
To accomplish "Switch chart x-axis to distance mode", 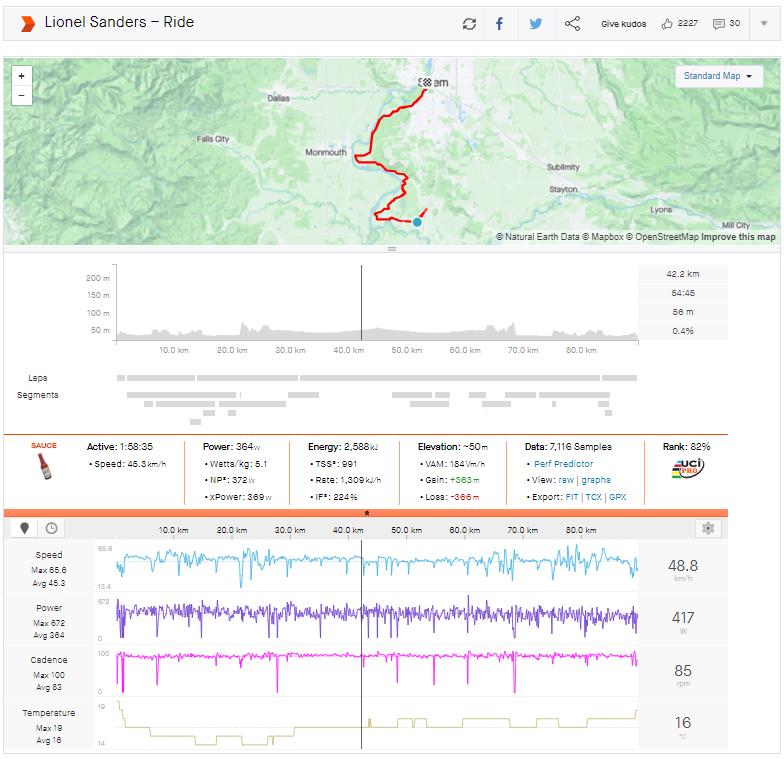I will click(24, 528).
